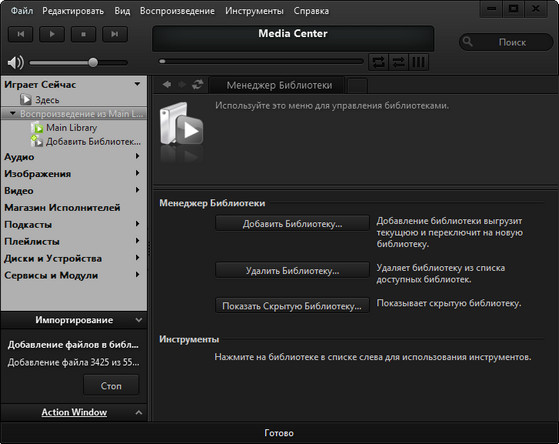The height and width of the screenshot is (444, 559).
Task: Select the Main Library item
Action: click(71, 128)
